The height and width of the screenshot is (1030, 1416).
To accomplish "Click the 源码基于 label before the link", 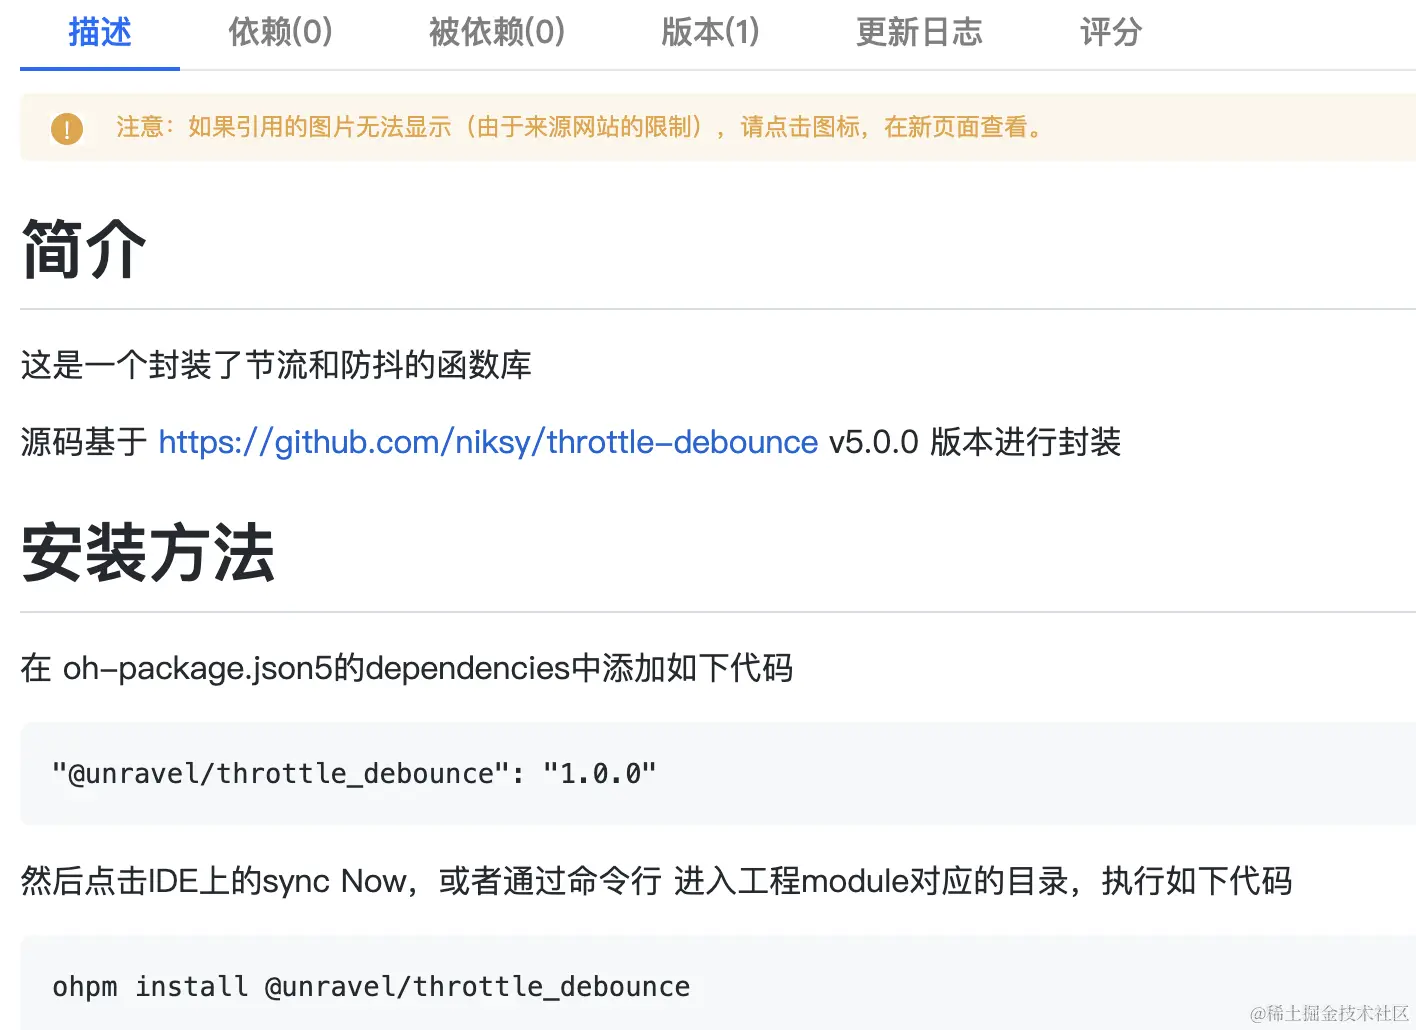I will click(84, 442).
